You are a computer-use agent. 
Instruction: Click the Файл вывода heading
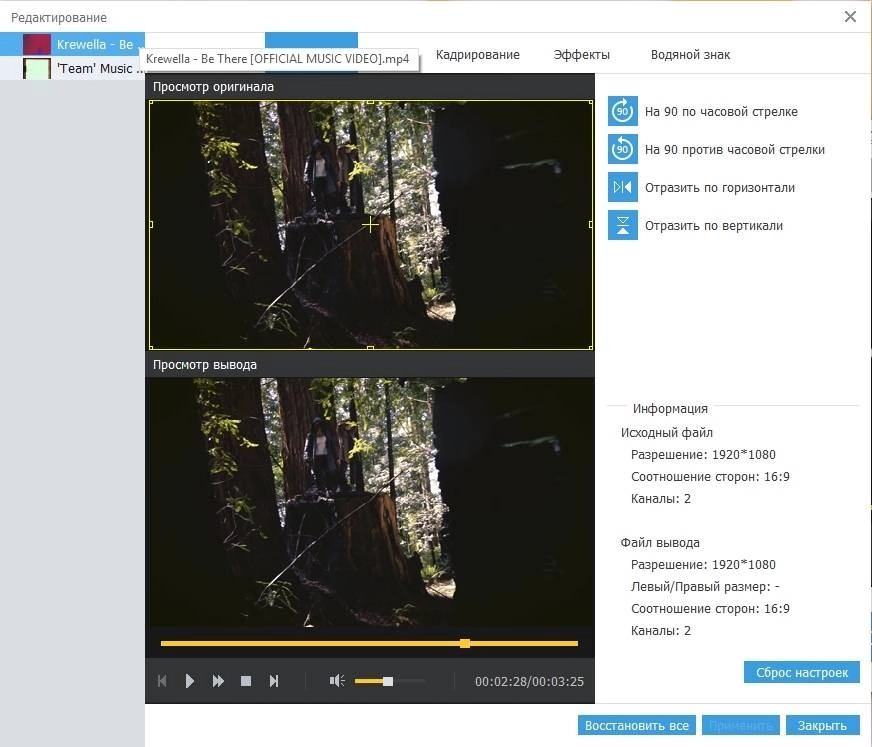pos(660,542)
